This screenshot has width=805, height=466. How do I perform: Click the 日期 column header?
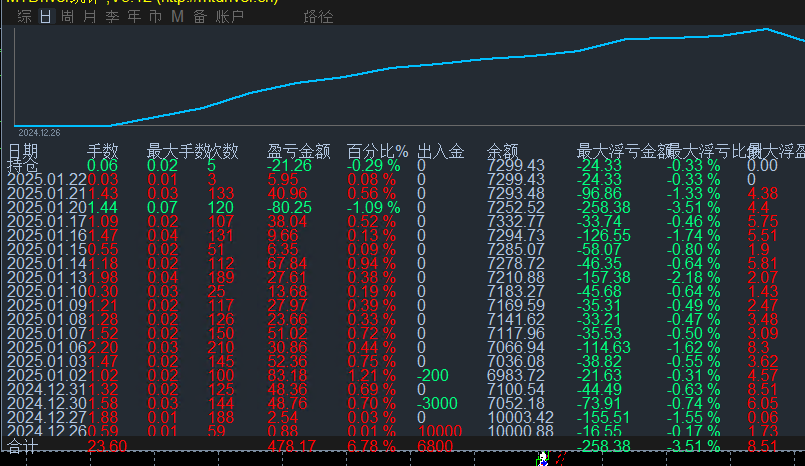[23, 151]
